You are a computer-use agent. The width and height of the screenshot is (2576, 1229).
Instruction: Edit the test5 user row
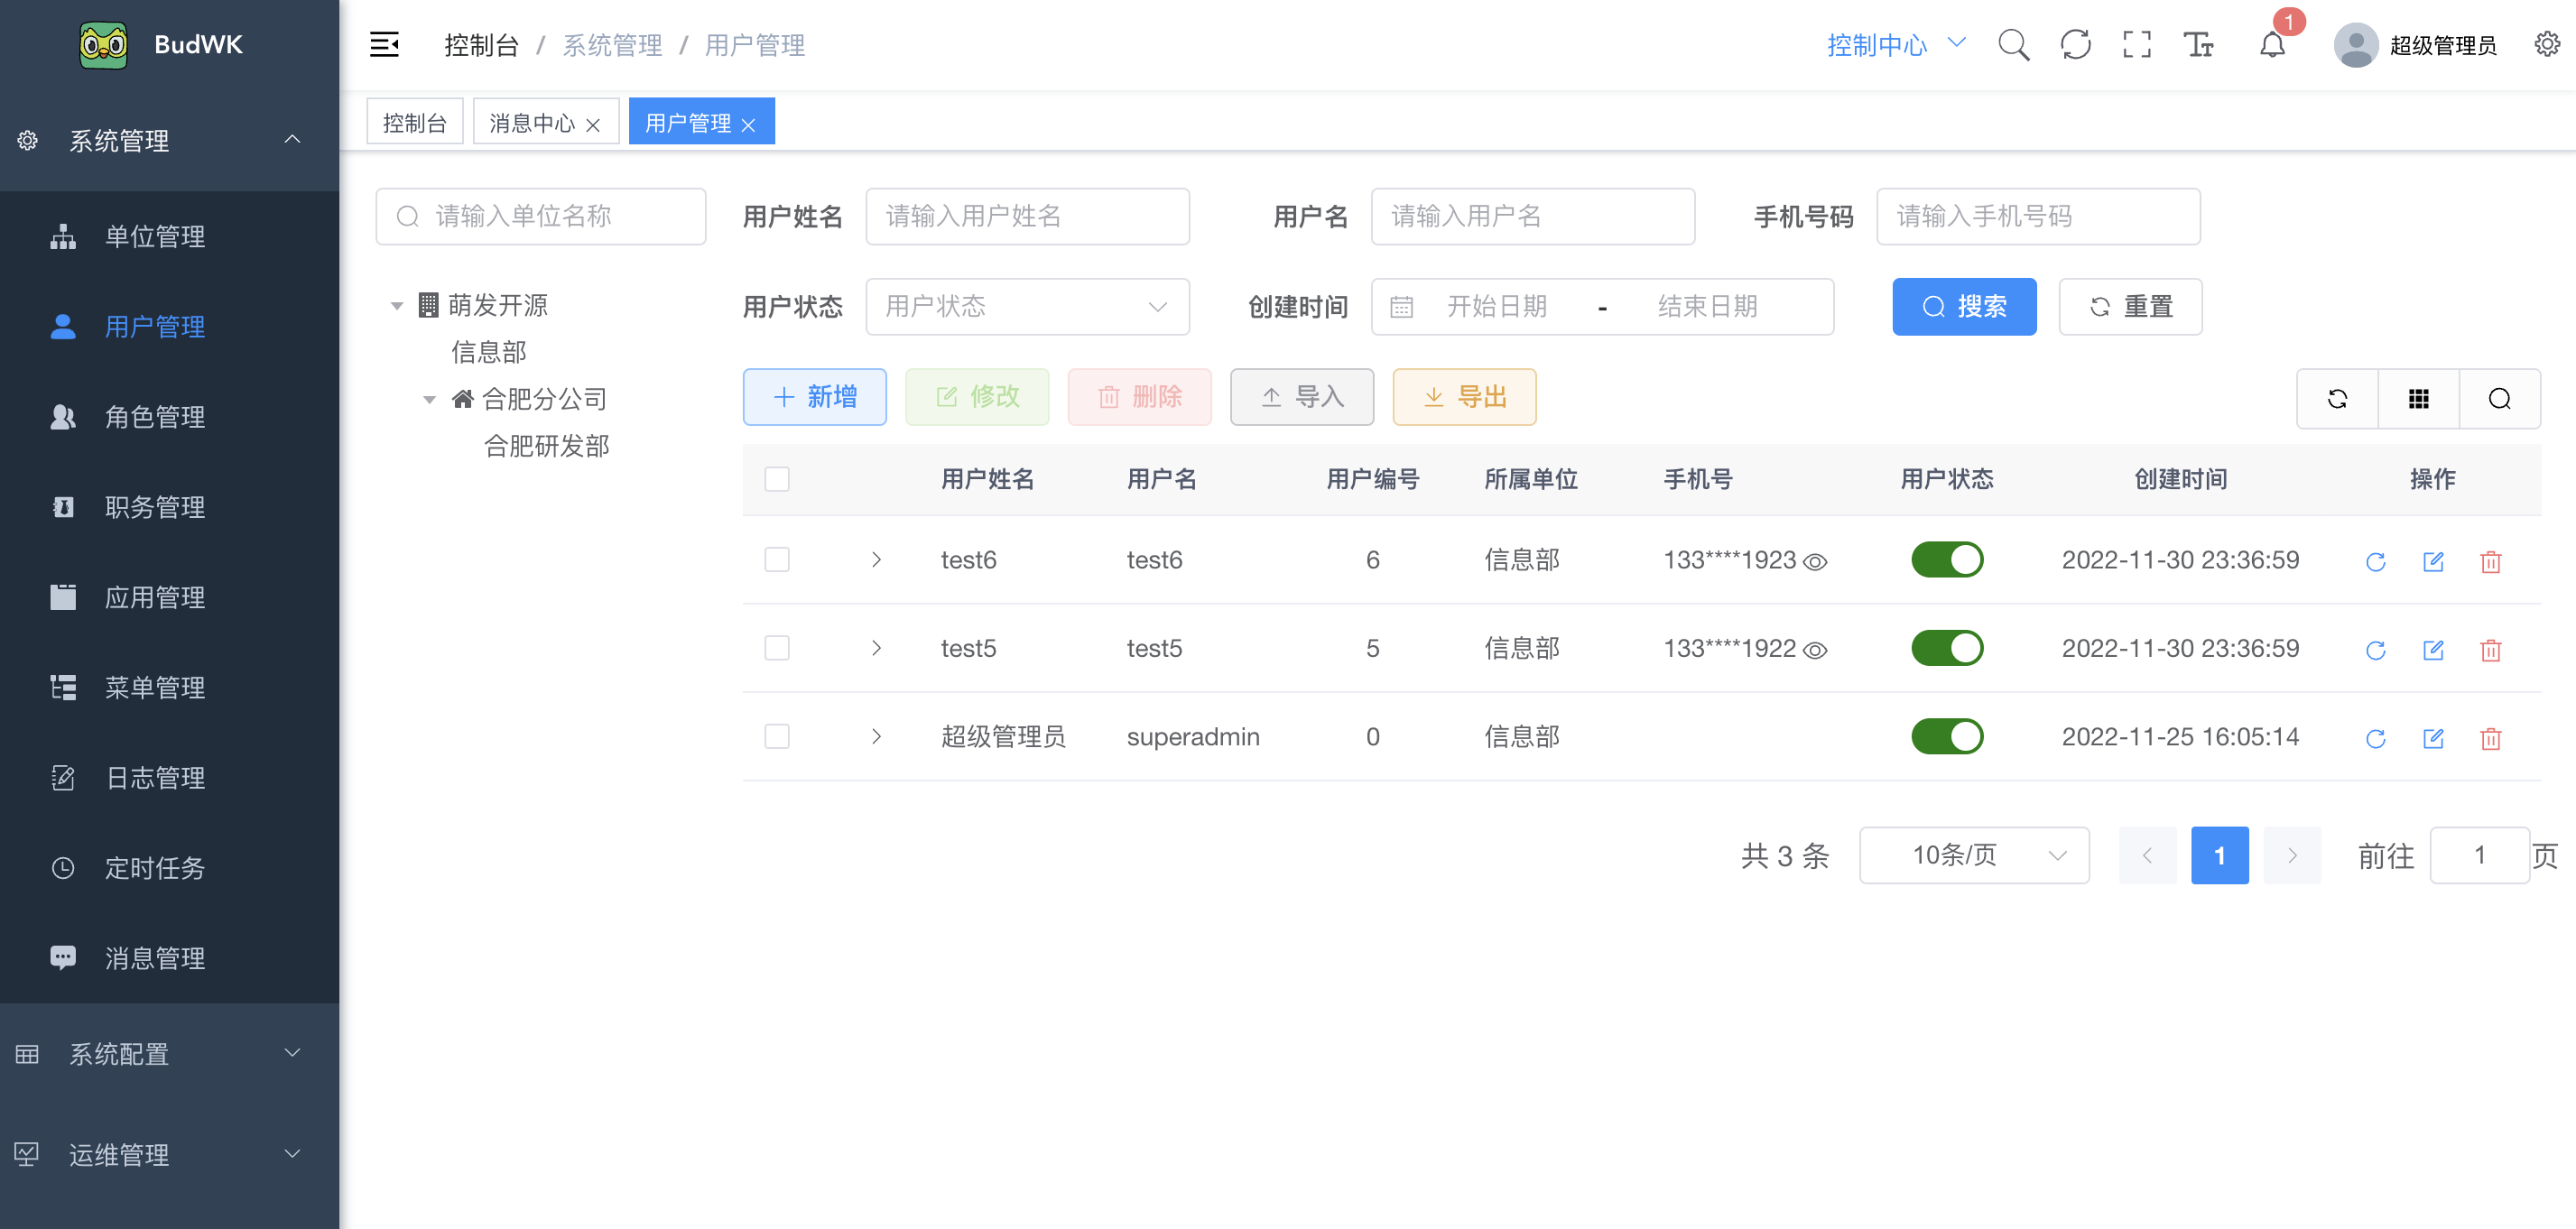pyautogui.click(x=2433, y=650)
